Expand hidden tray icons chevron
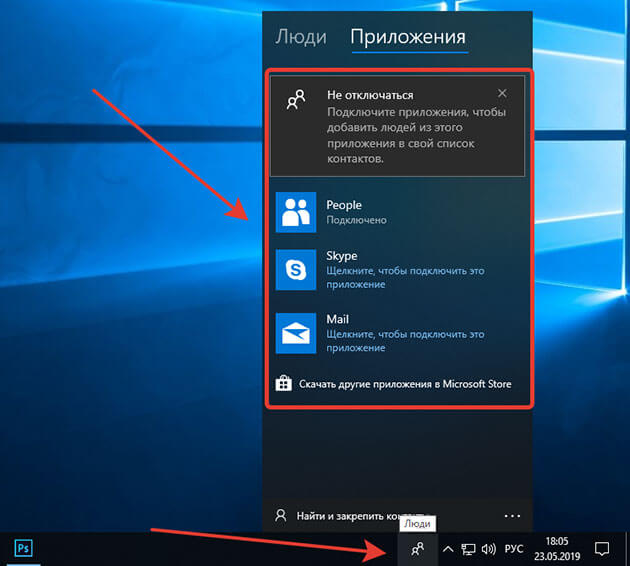This screenshot has width=630, height=566. [448, 549]
